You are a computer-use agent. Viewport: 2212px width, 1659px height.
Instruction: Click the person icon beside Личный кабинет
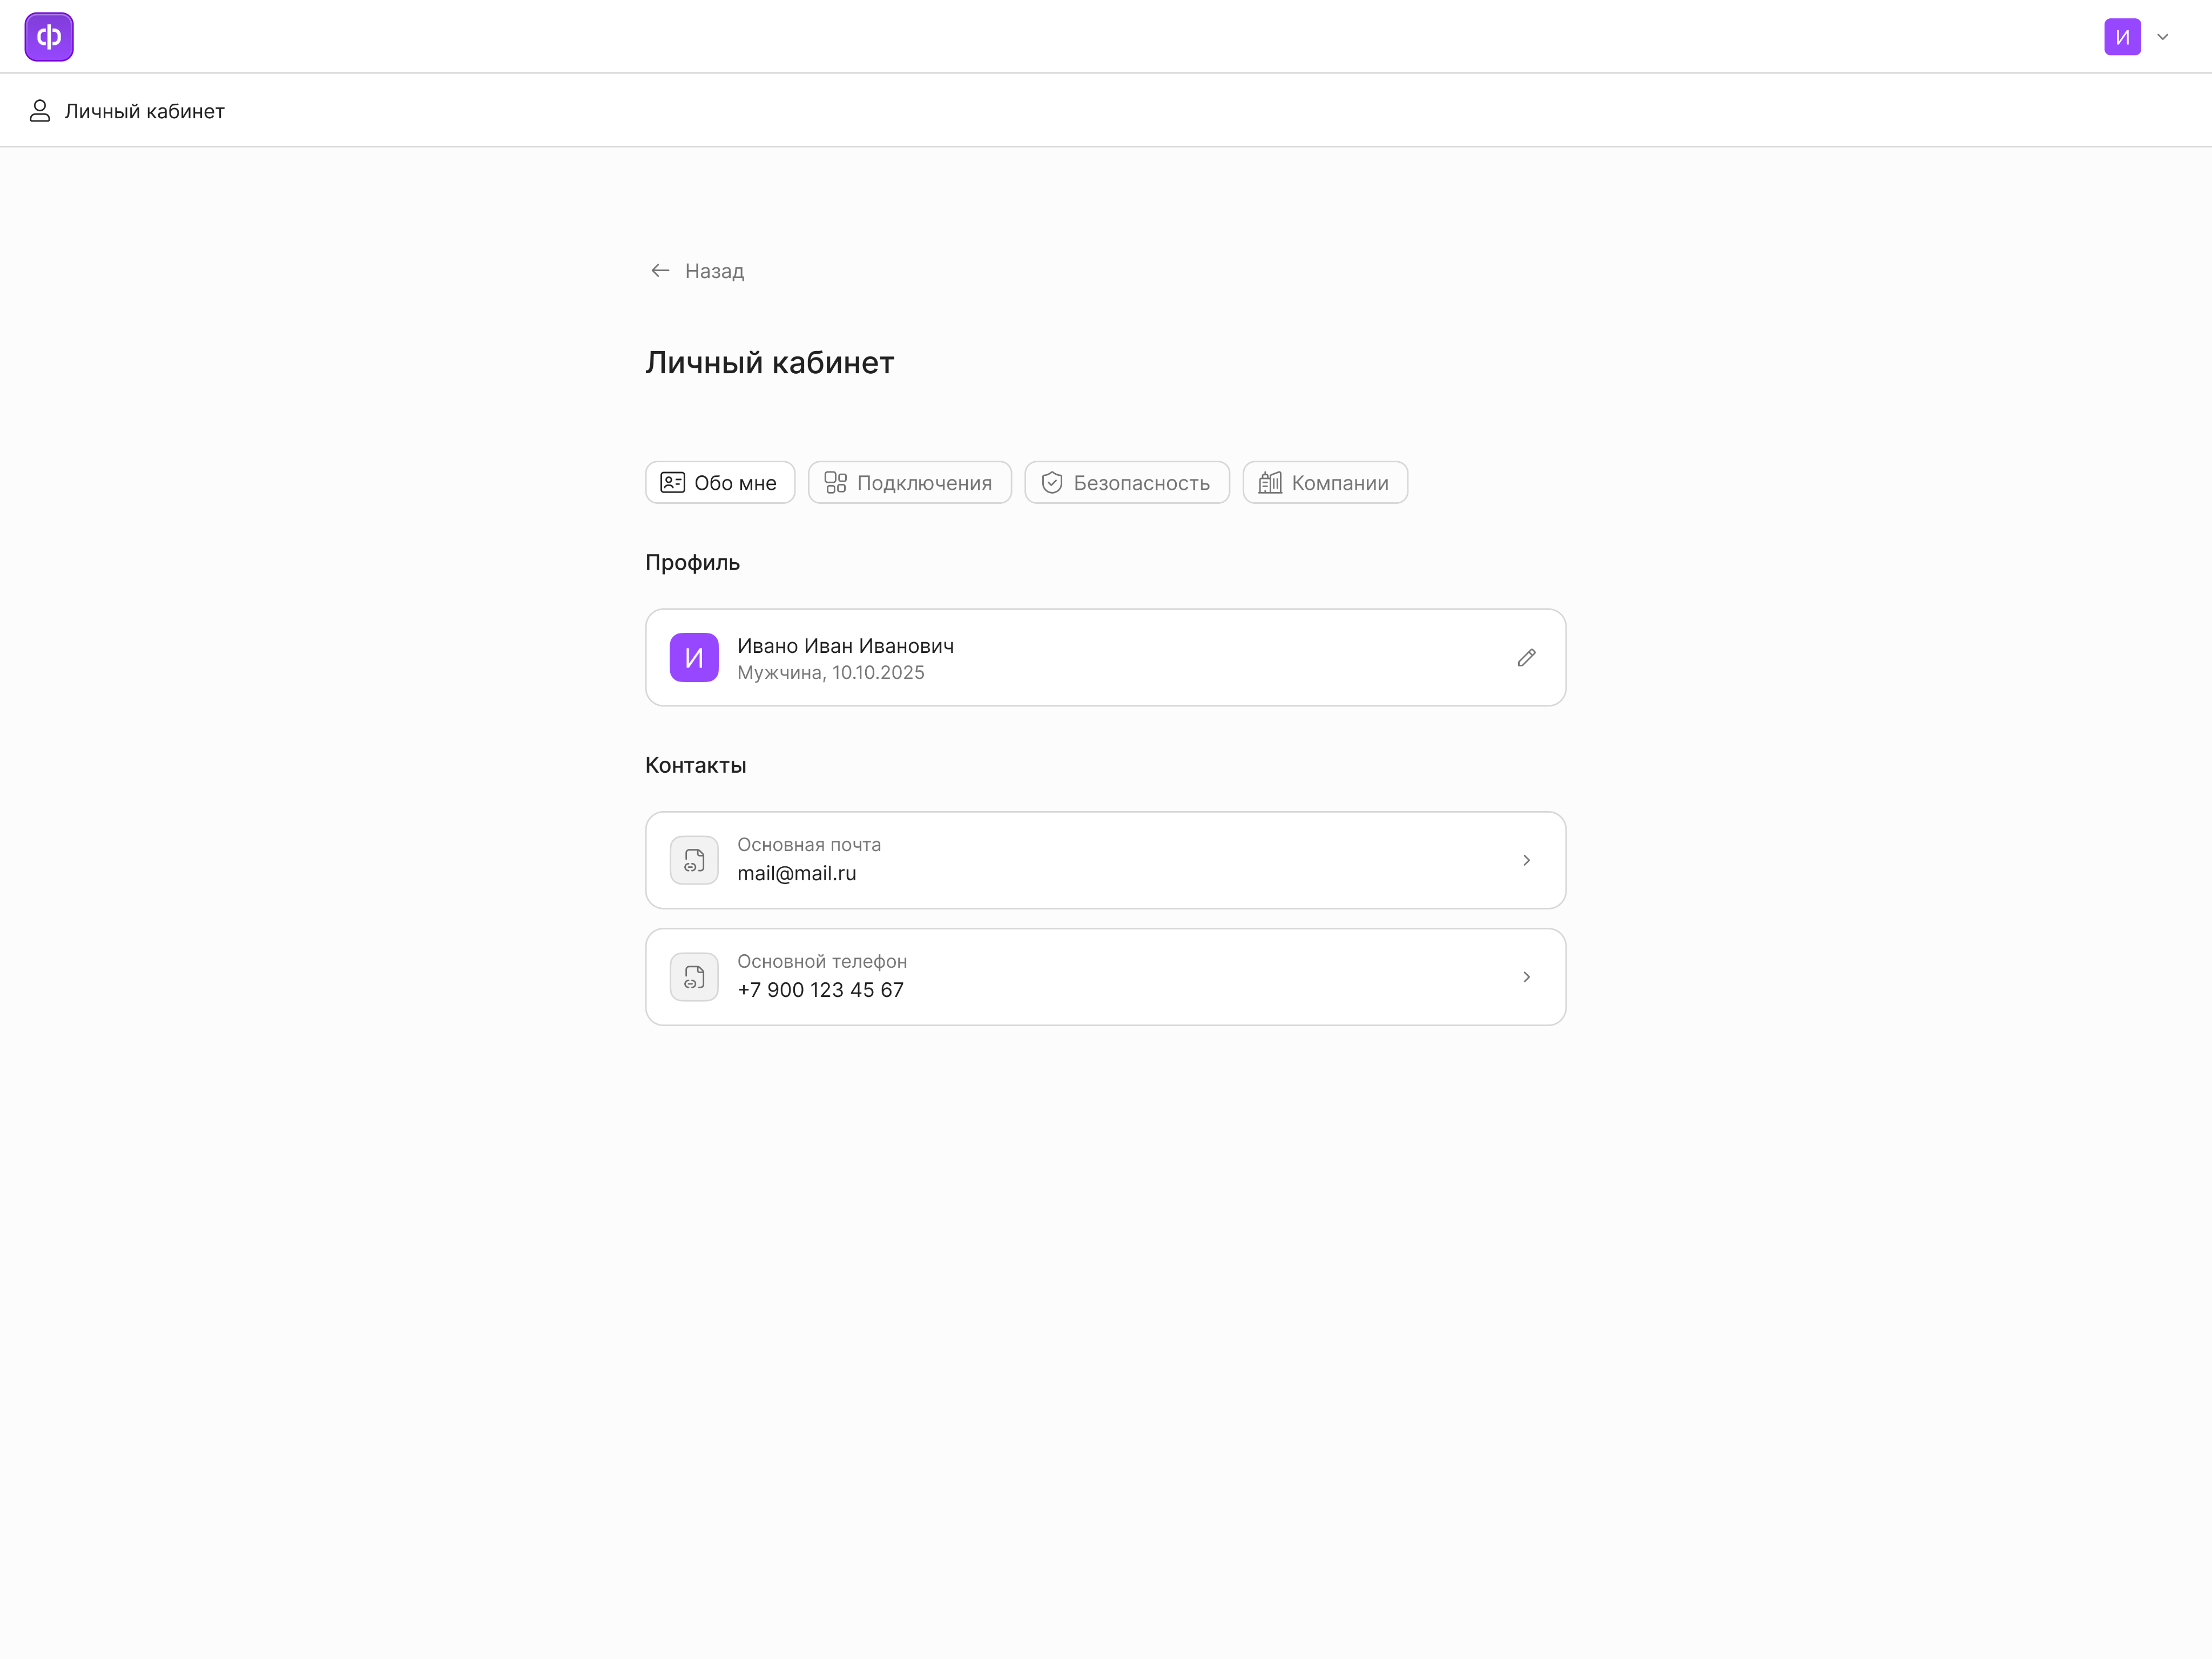40,111
